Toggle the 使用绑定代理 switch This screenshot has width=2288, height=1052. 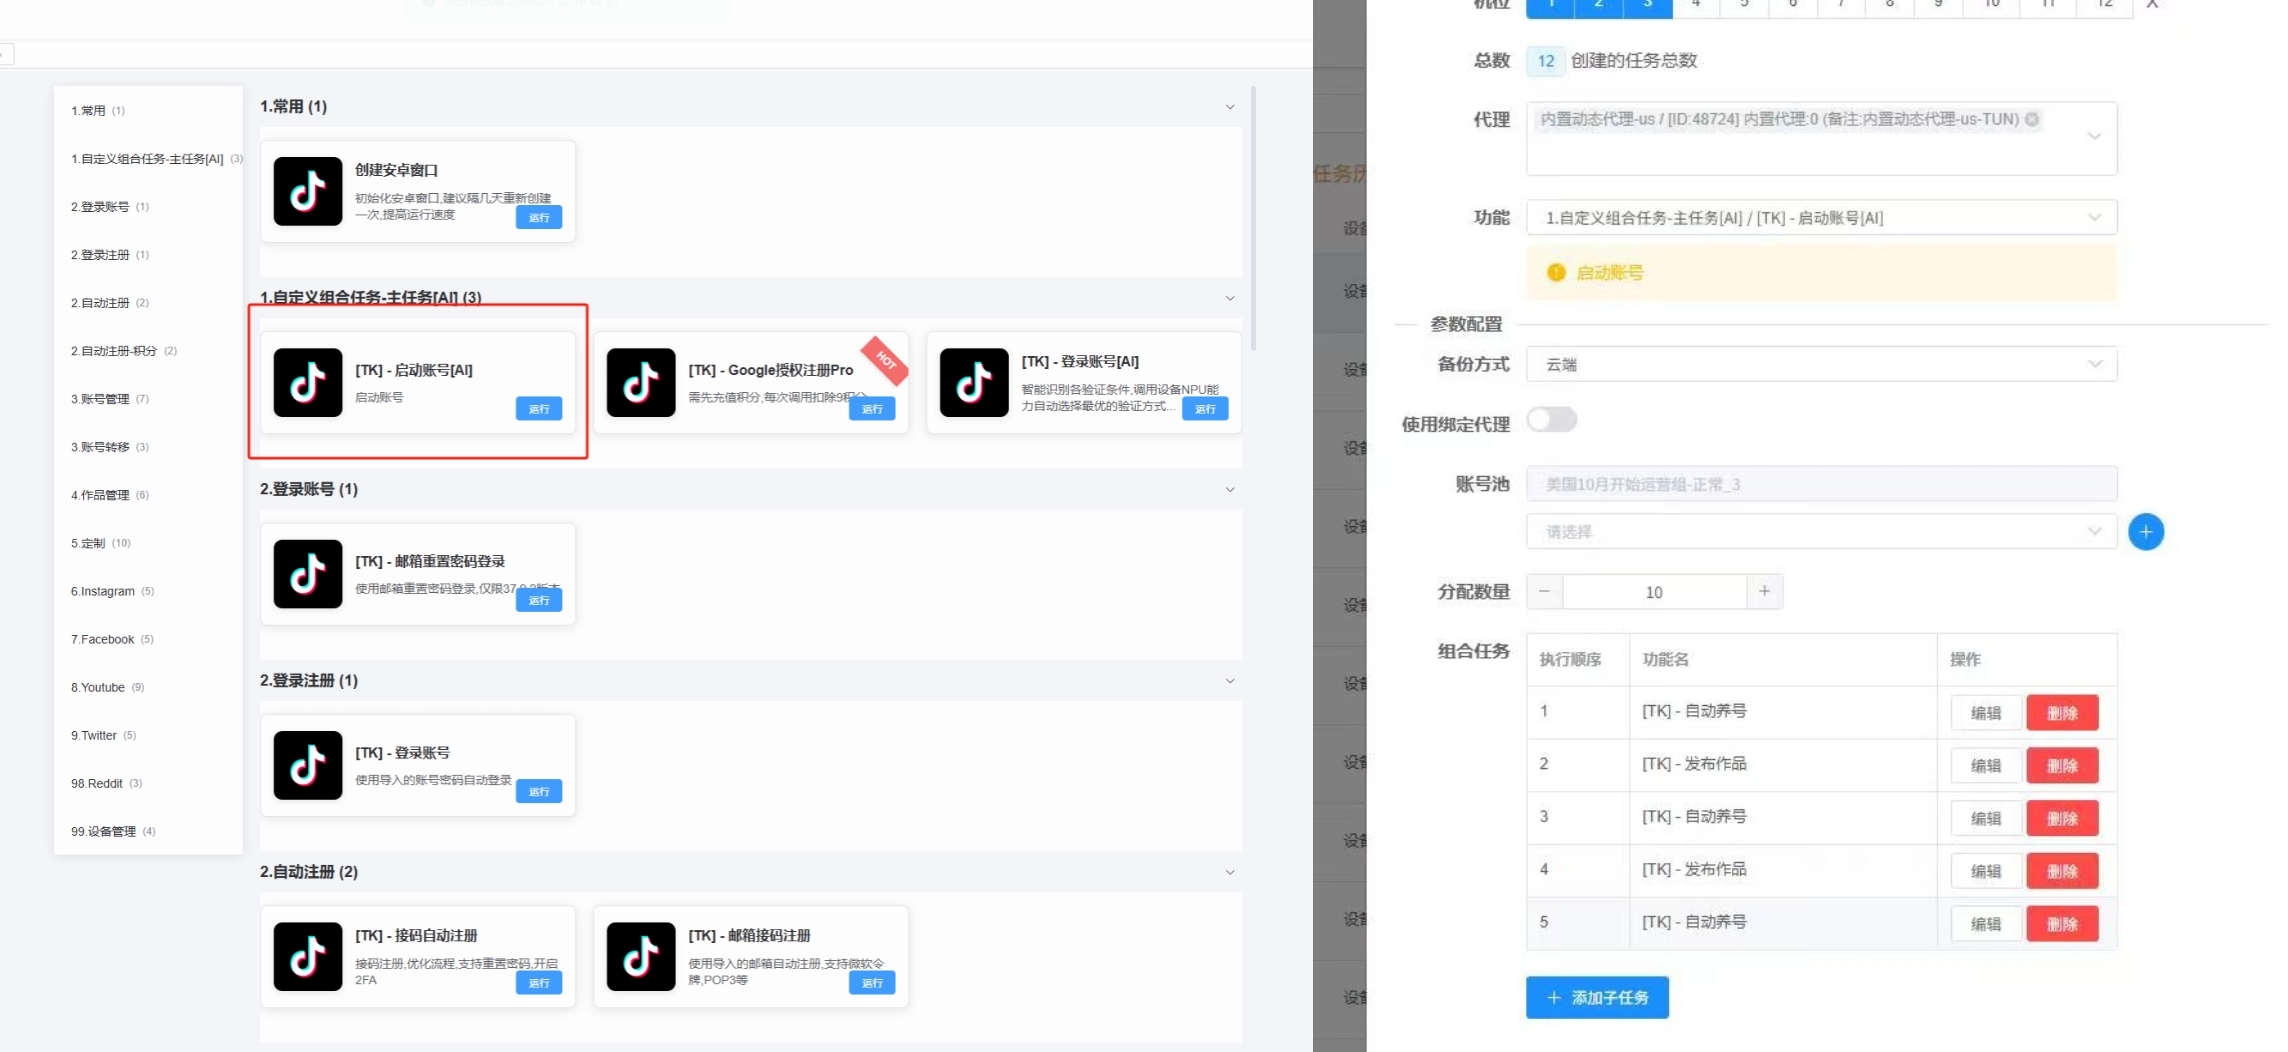point(1552,420)
